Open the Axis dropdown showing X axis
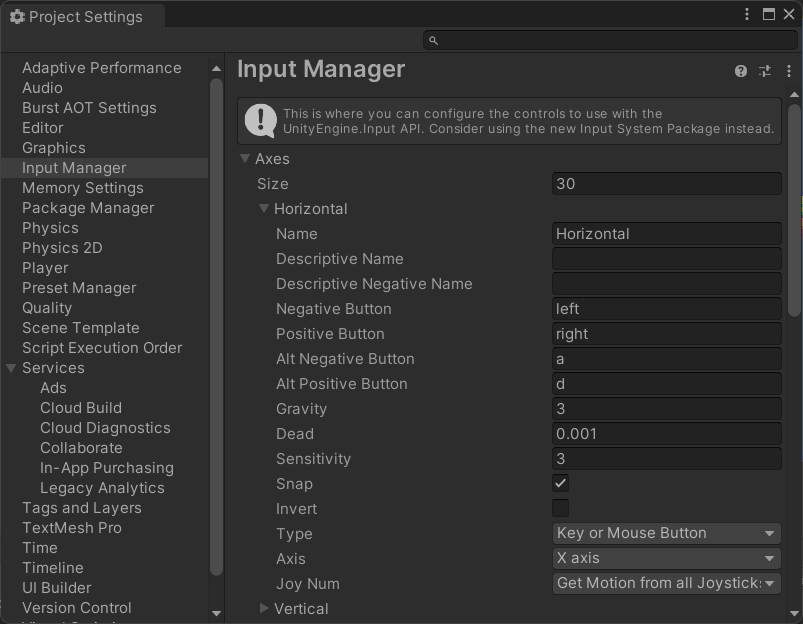803x624 pixels. click(666, 558)
